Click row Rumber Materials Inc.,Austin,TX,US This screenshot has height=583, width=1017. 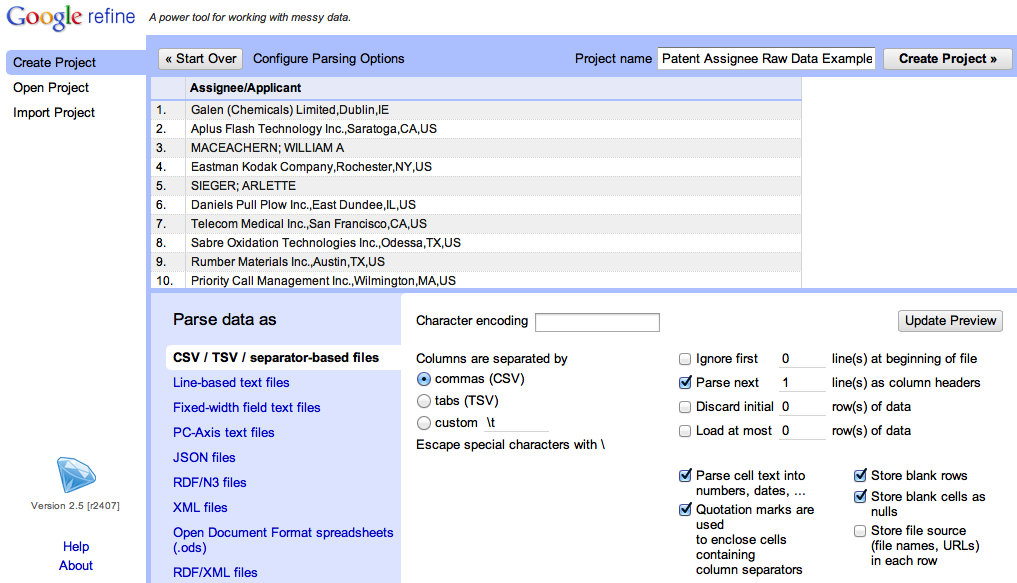(x=476, y=261)
